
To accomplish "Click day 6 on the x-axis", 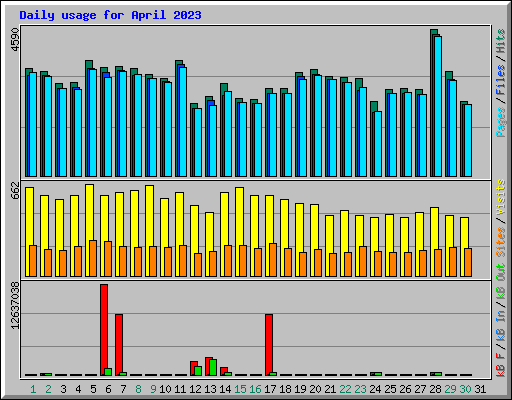I will coord(108,389).
